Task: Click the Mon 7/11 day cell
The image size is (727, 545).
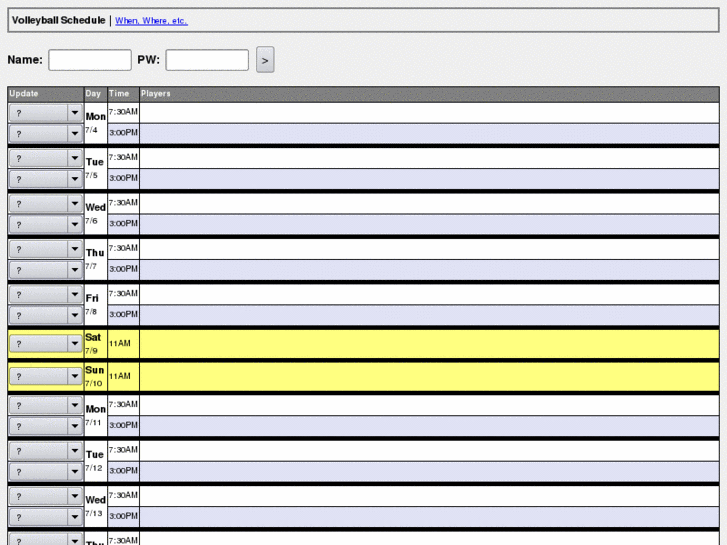Action: coord(96,416)
